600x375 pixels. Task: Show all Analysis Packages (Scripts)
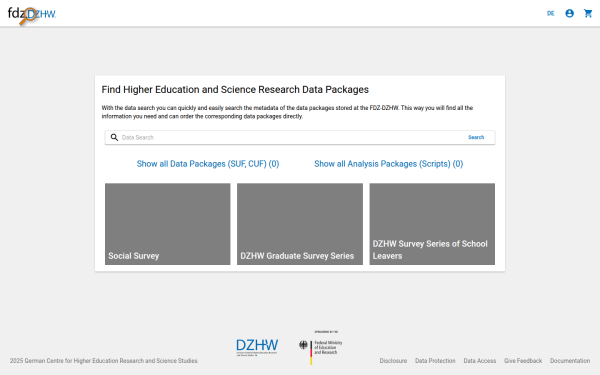pos(388,164)
